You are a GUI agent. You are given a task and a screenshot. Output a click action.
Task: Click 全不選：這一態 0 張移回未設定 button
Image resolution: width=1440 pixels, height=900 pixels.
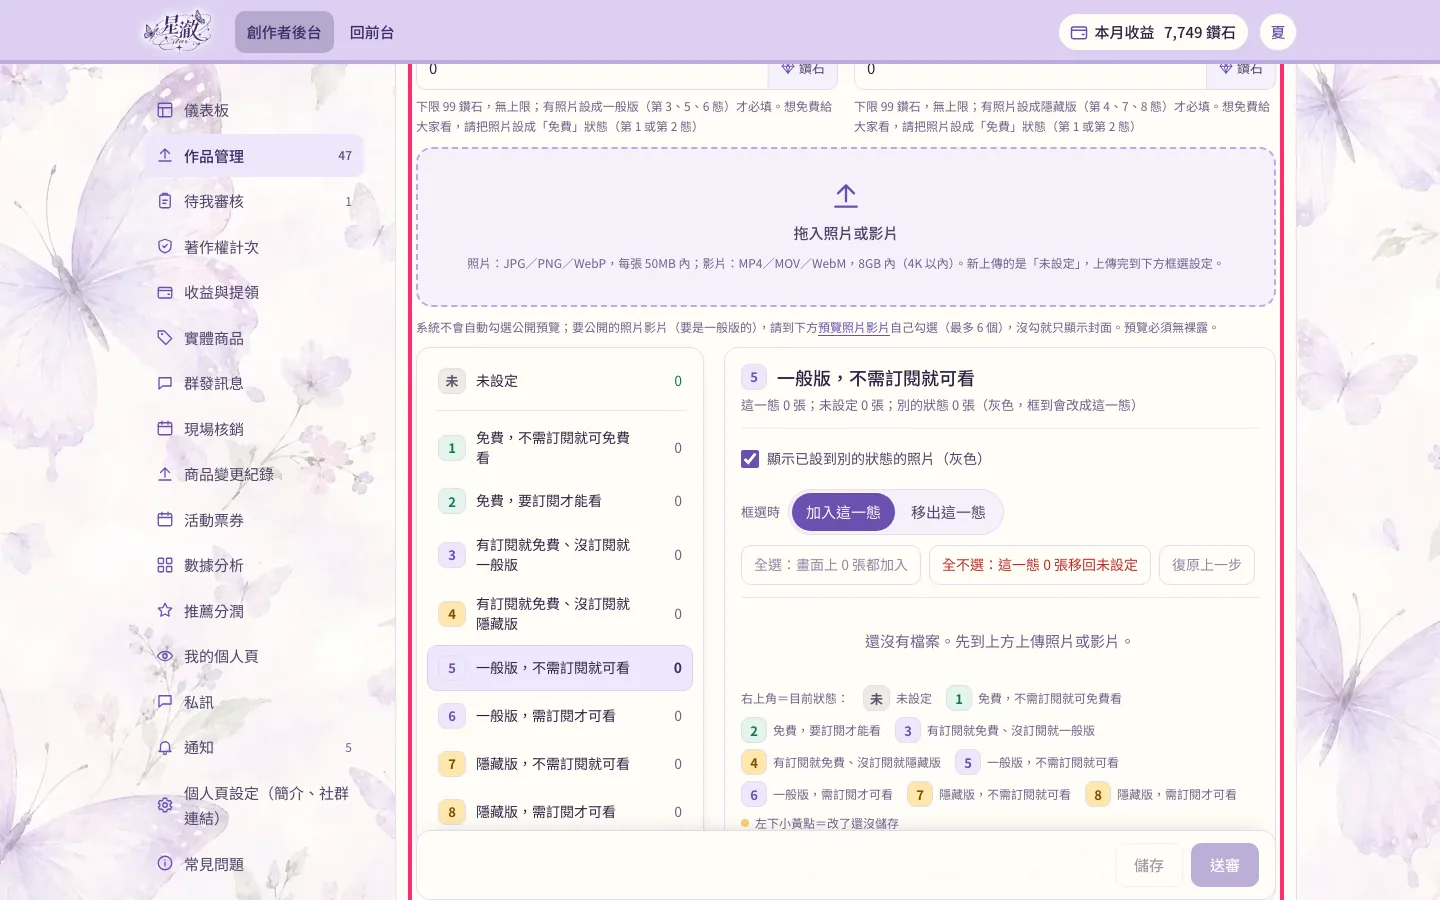point(1040,565)
